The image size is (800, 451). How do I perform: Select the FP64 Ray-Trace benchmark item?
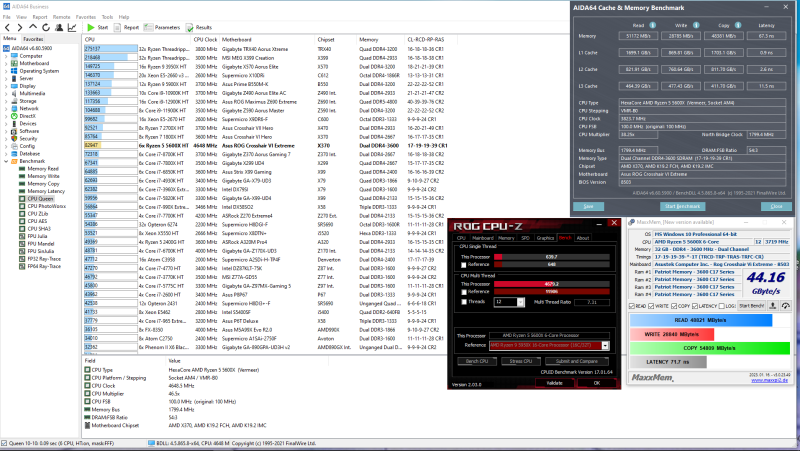44,266
